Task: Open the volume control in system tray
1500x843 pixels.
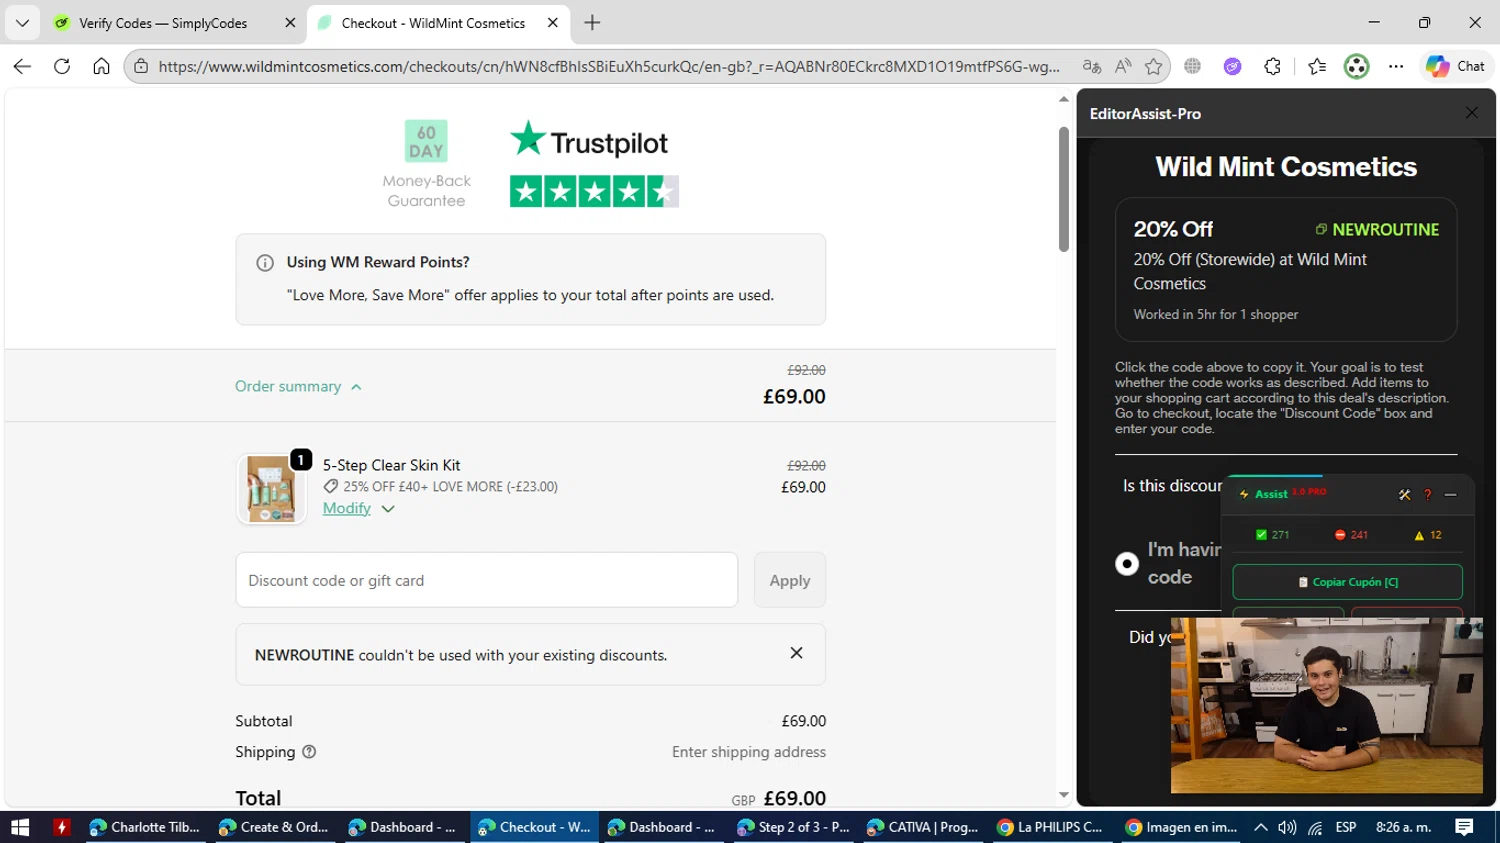Action: click(x=1287, y=827)
